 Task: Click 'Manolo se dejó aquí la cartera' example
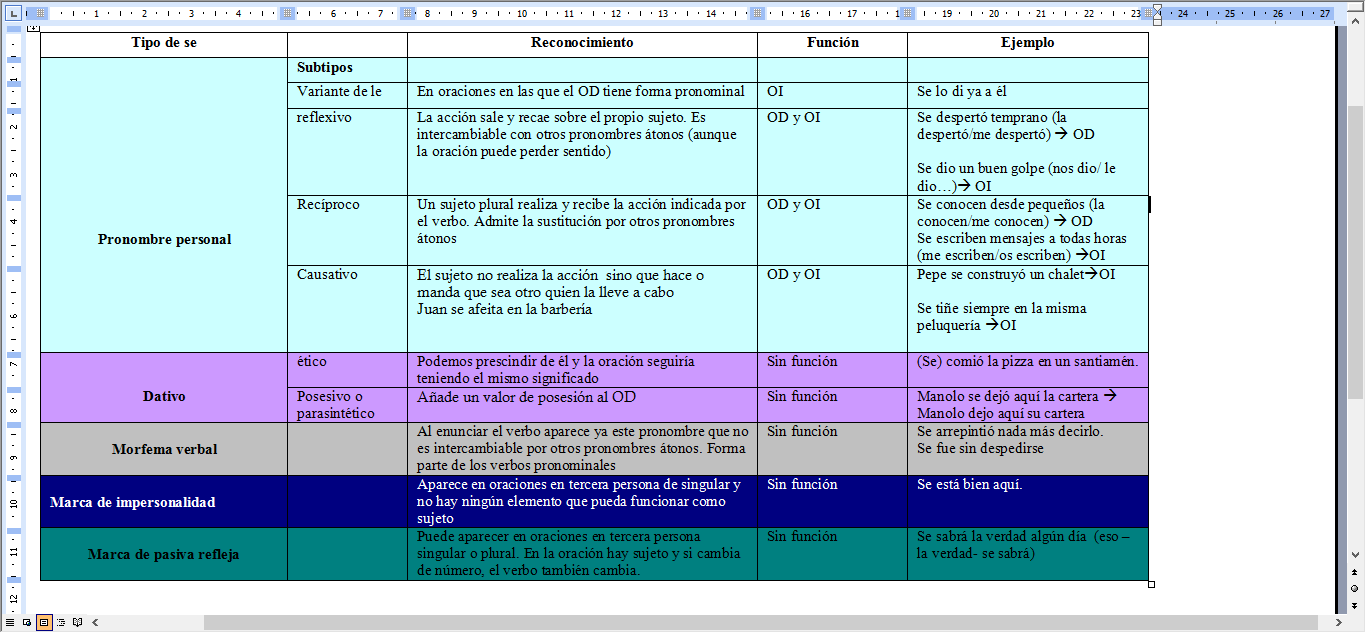pyautogui.click(x=1009, y=396)
